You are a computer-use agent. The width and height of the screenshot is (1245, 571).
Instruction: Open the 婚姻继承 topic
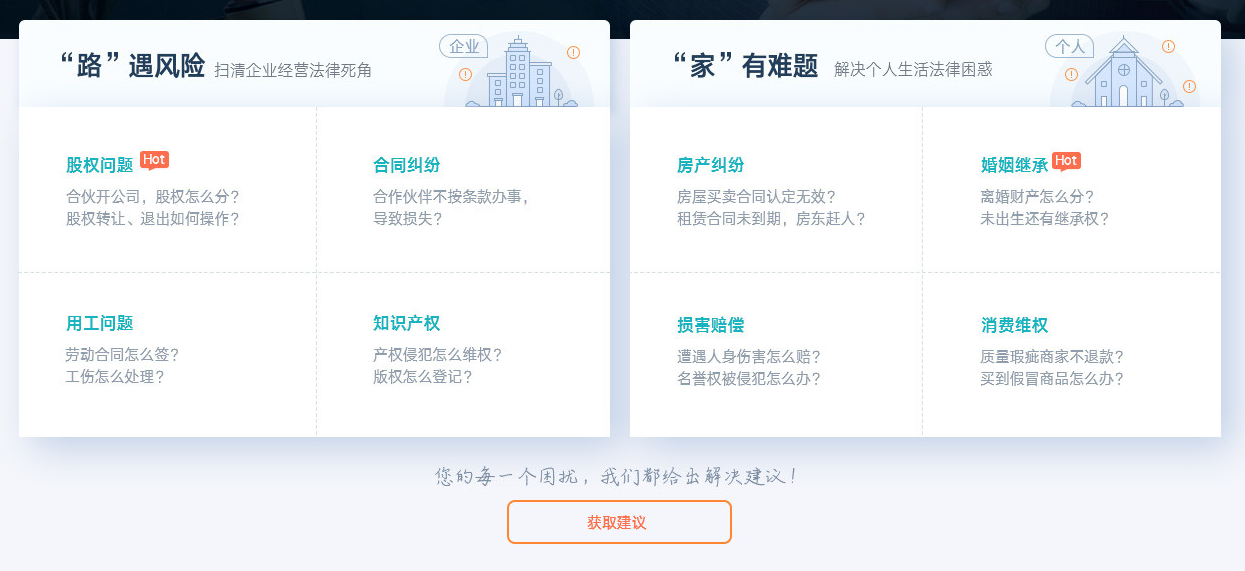[x=1014, y=165]
